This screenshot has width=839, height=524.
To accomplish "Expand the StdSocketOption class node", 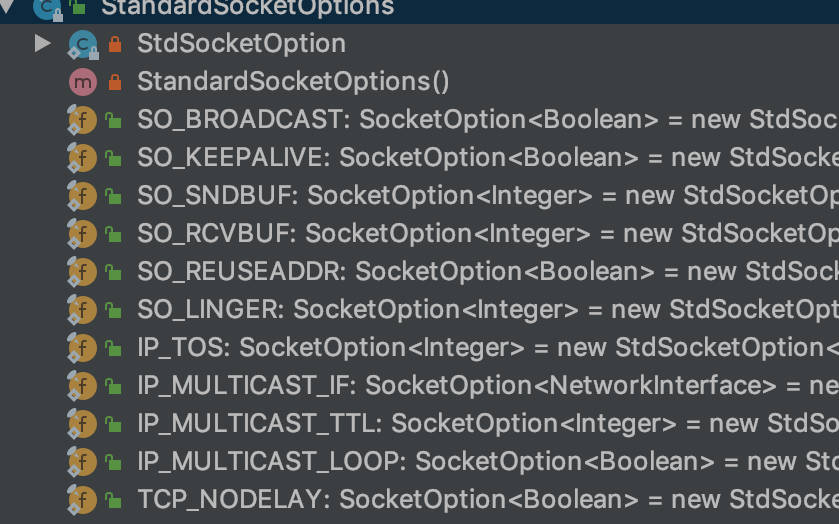I will 42,43.
